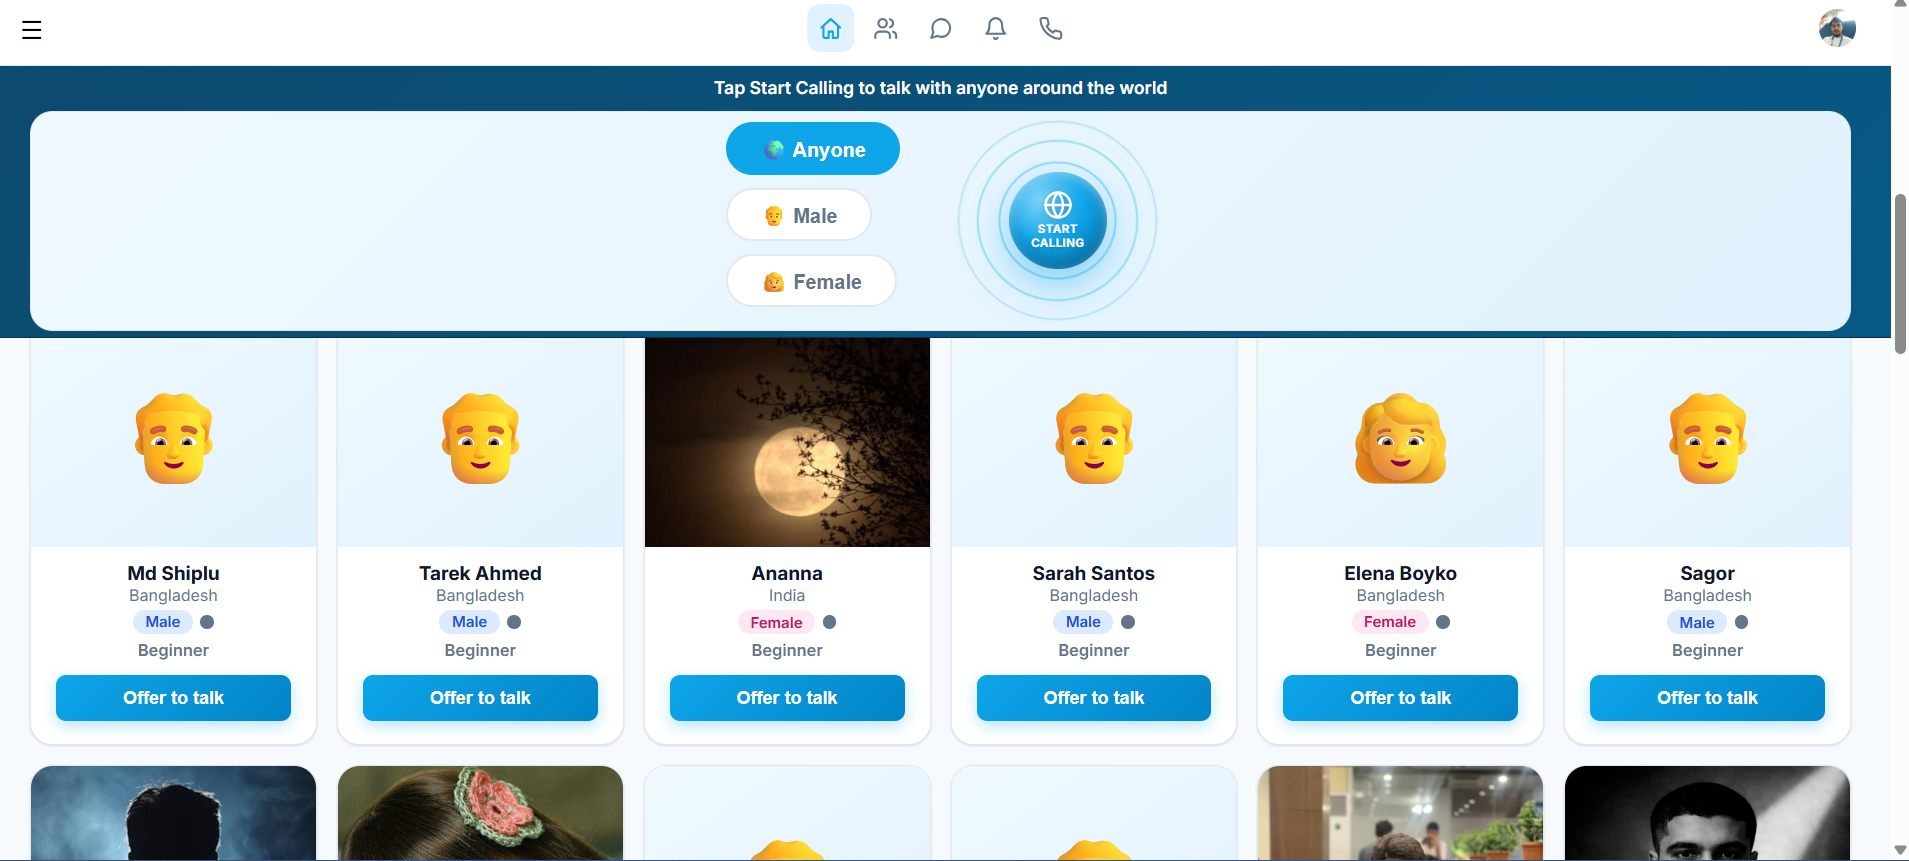
Task: Click the name Ananna
Action: (787, 573)
